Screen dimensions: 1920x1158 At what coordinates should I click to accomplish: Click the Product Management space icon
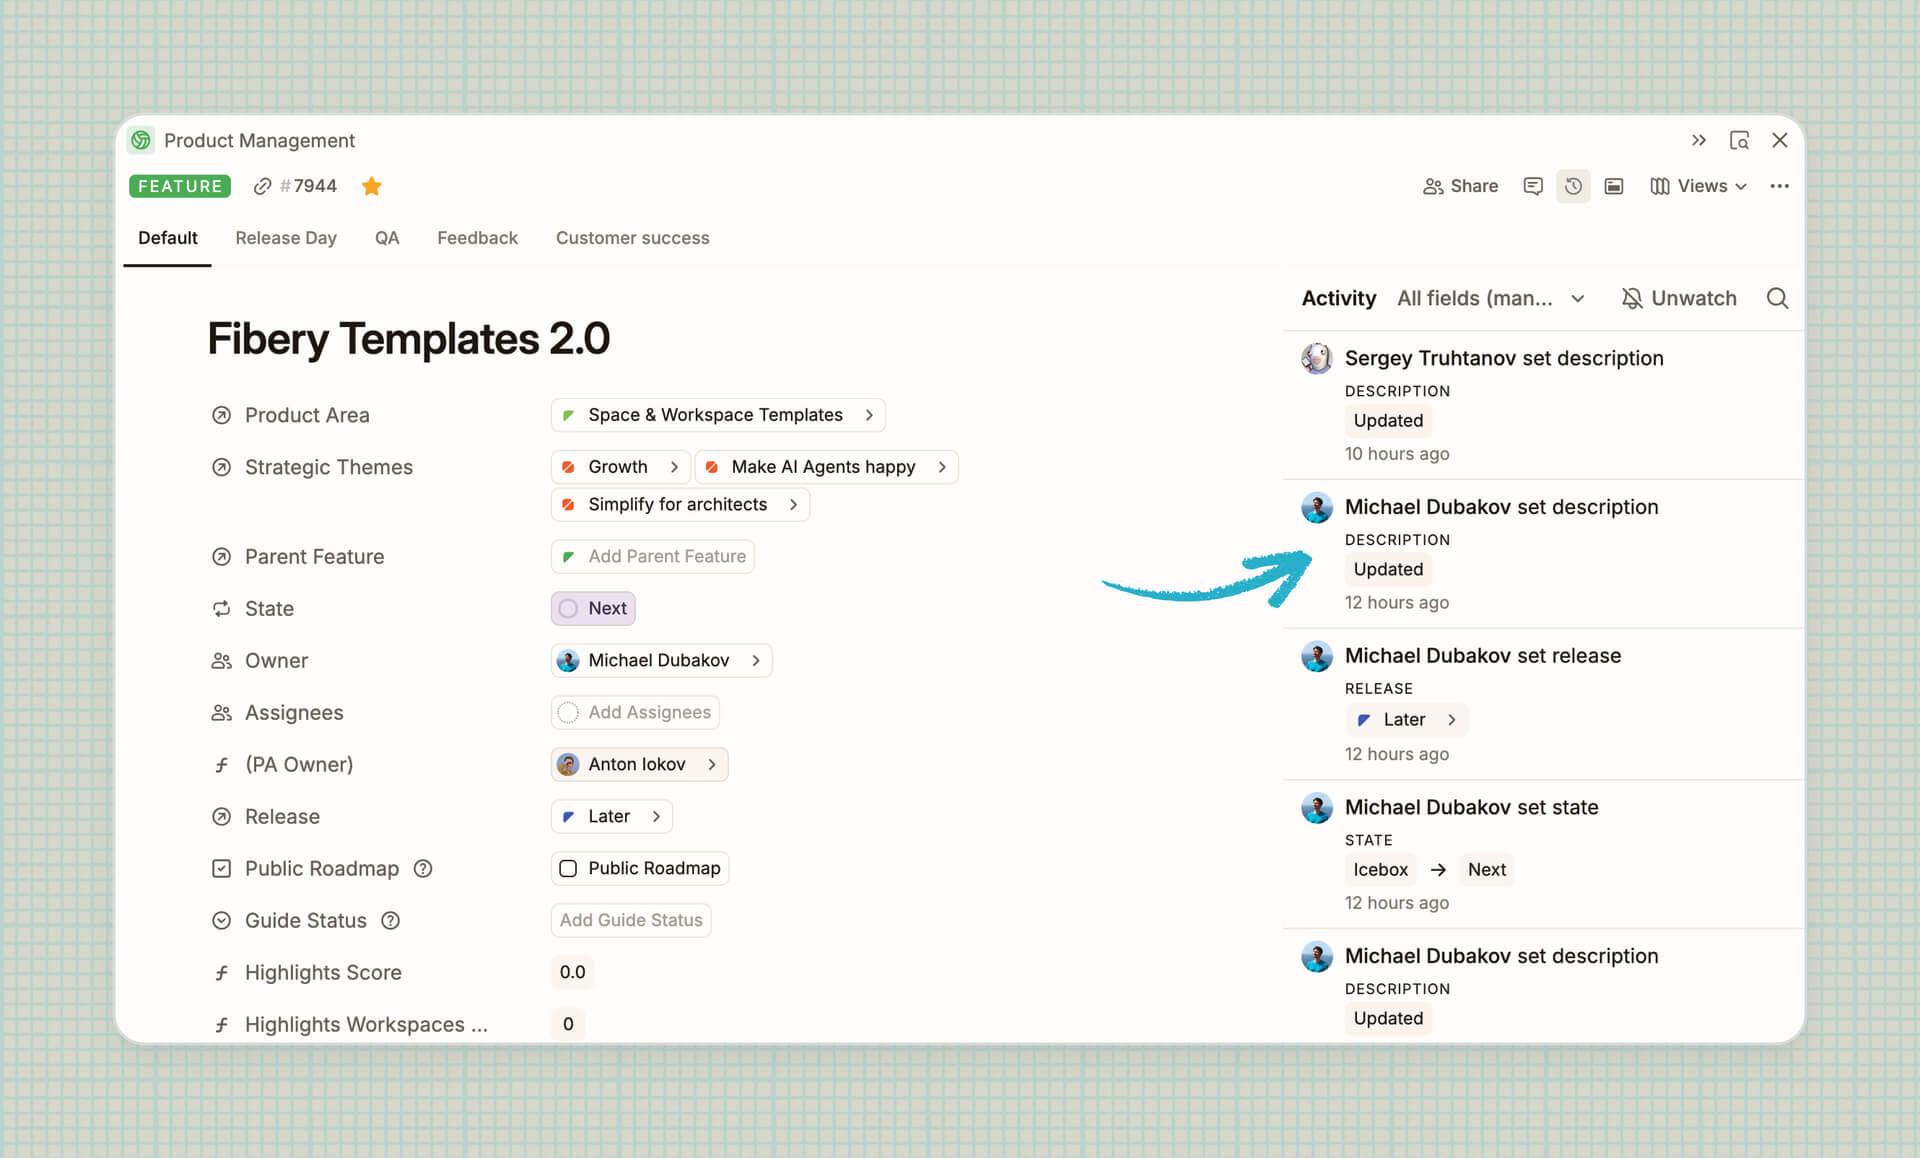pos(141,140)
